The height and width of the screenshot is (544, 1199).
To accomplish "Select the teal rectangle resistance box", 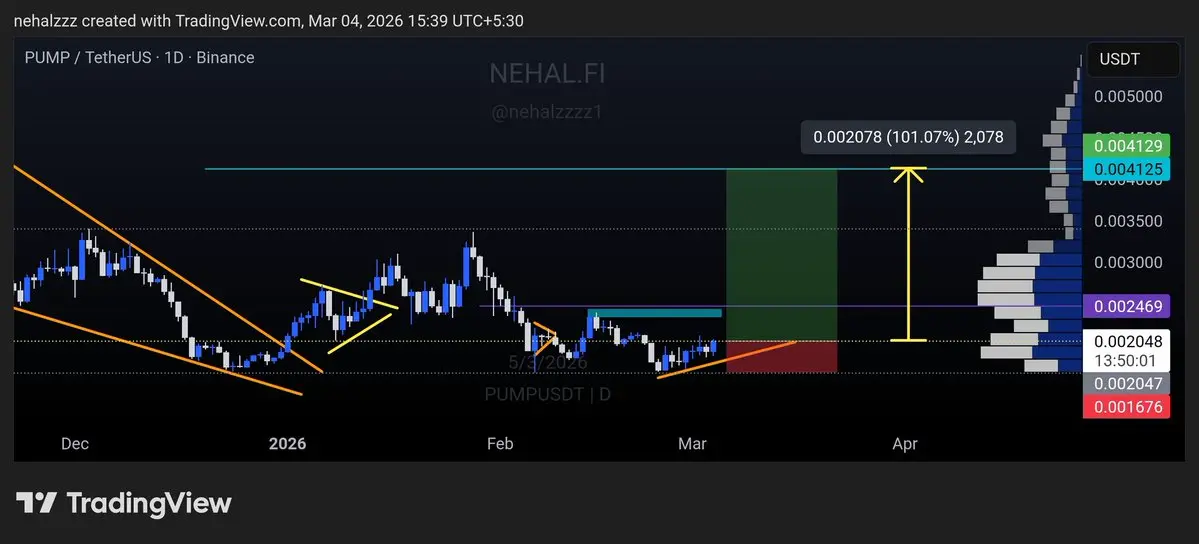I will 655,313.
